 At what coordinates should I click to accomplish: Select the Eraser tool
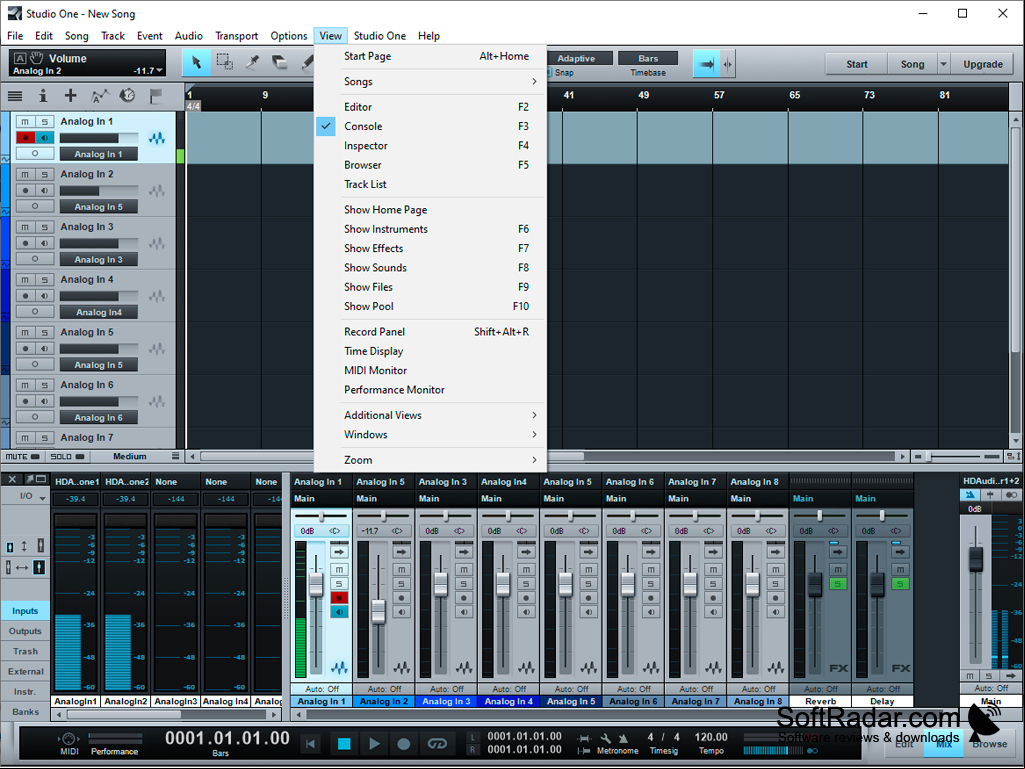click(280, 63)
